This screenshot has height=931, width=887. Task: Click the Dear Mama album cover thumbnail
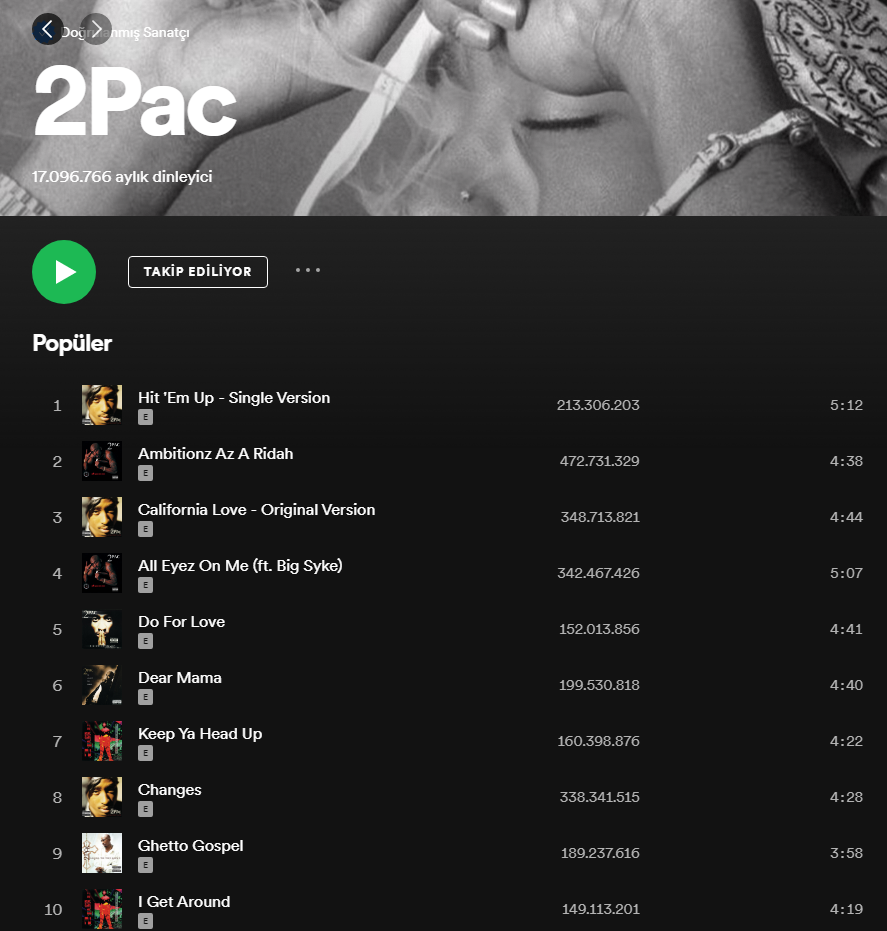pyautogui.click(x=102, y=685)
